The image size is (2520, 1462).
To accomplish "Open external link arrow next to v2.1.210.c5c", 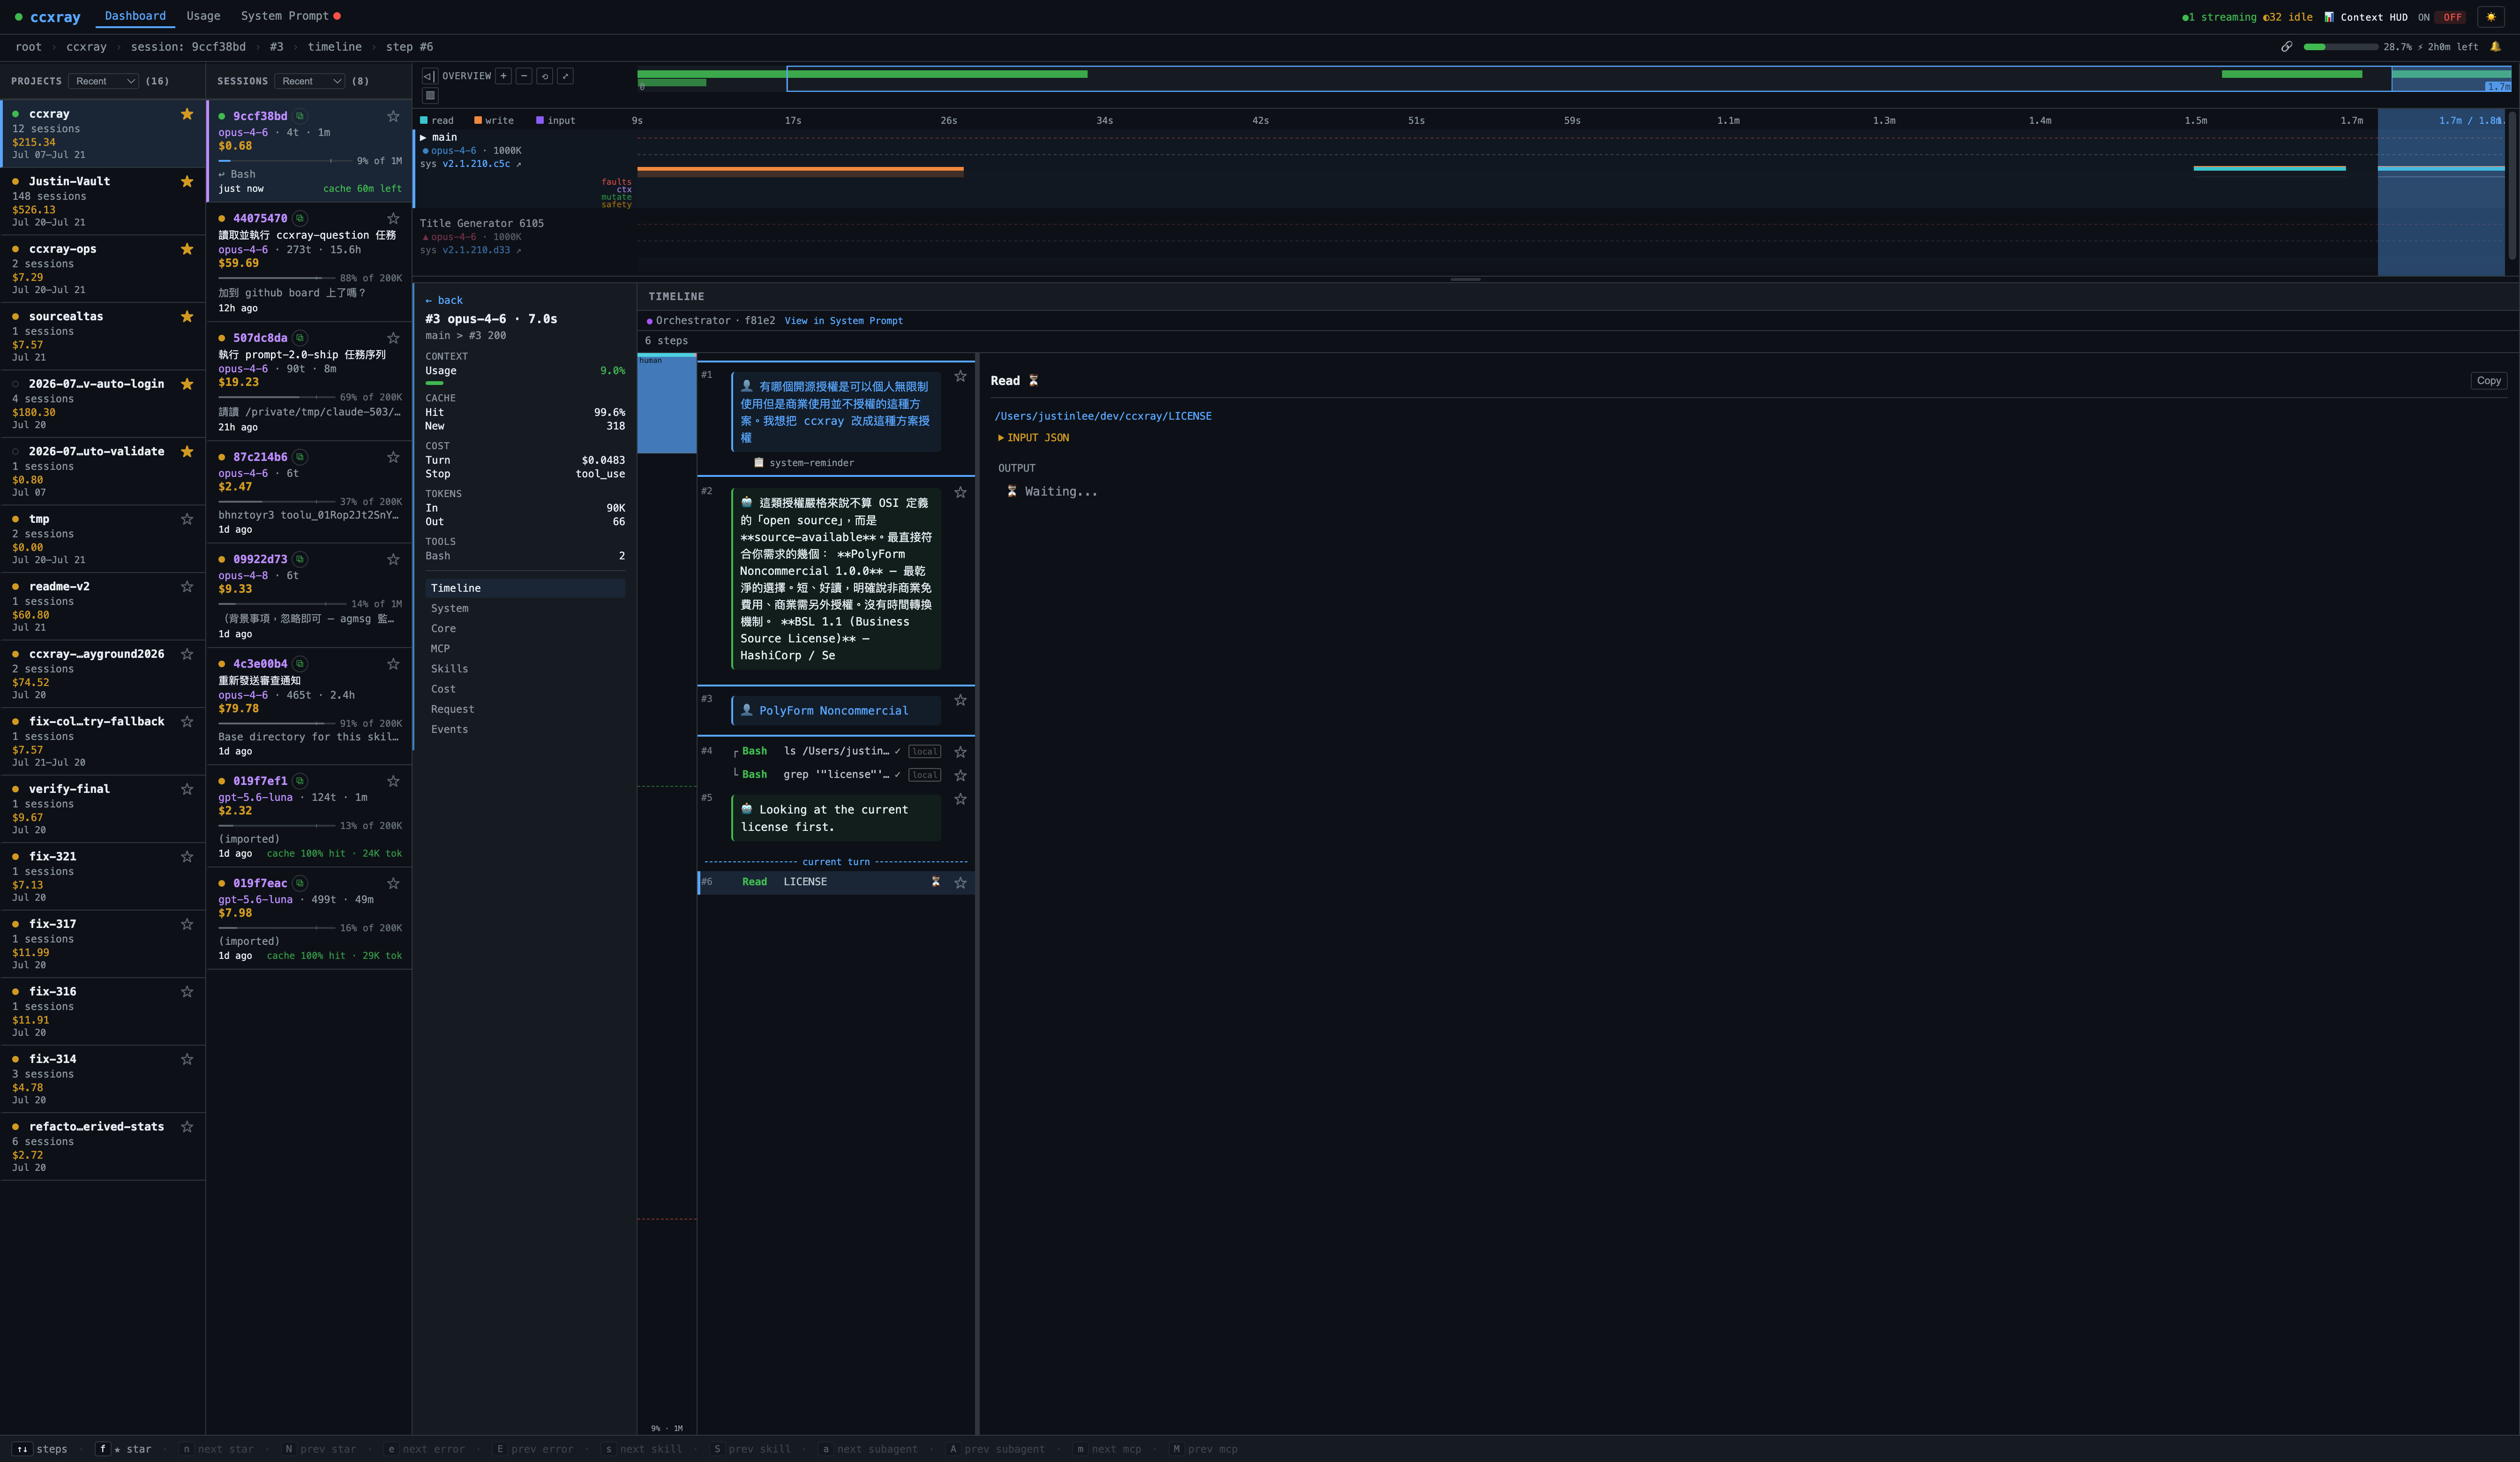I will 518,164.
